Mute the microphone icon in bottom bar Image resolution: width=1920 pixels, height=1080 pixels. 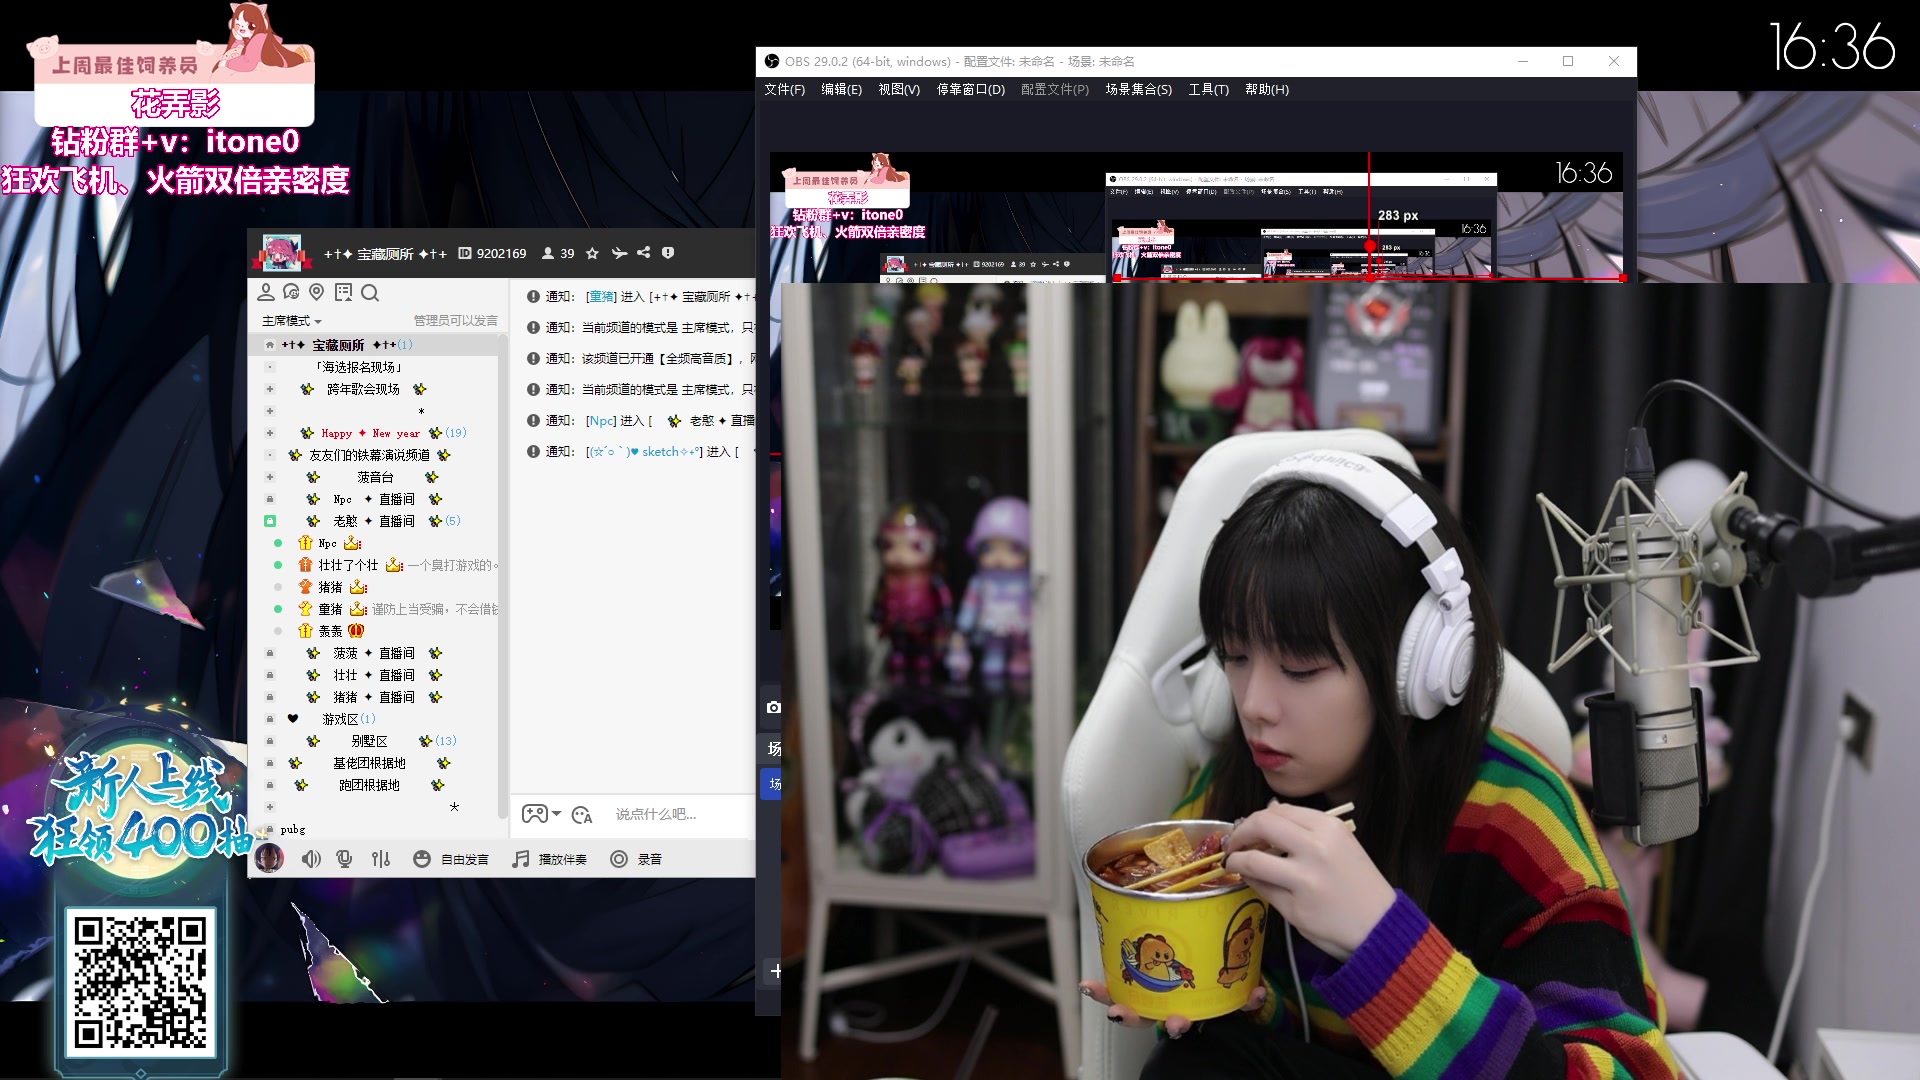pyautogui.click(x=345, y=859)
